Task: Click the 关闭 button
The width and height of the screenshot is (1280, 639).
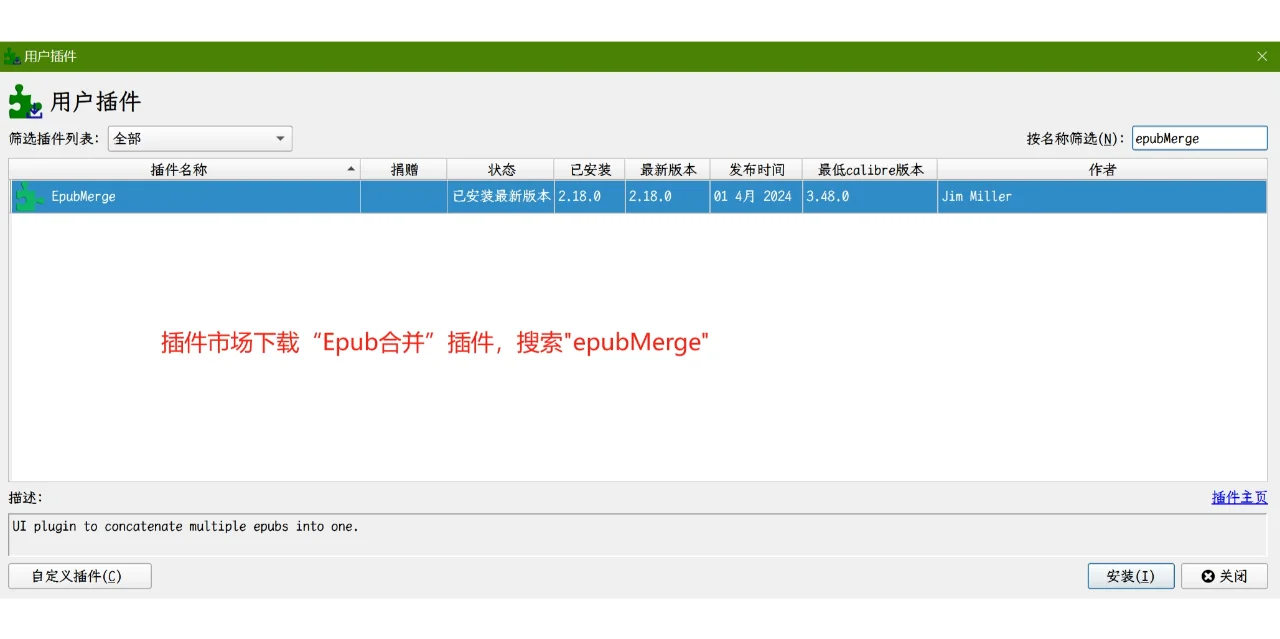Action: point(1224,576)
